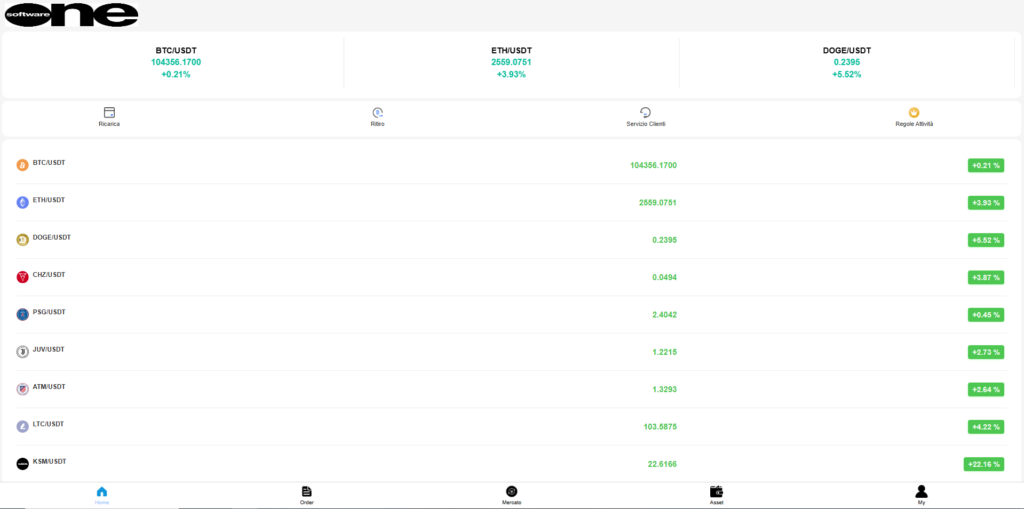The height and width of the screenshot is (509, 1024).
Task: Go to the Home tab
Action: point(102,495)
